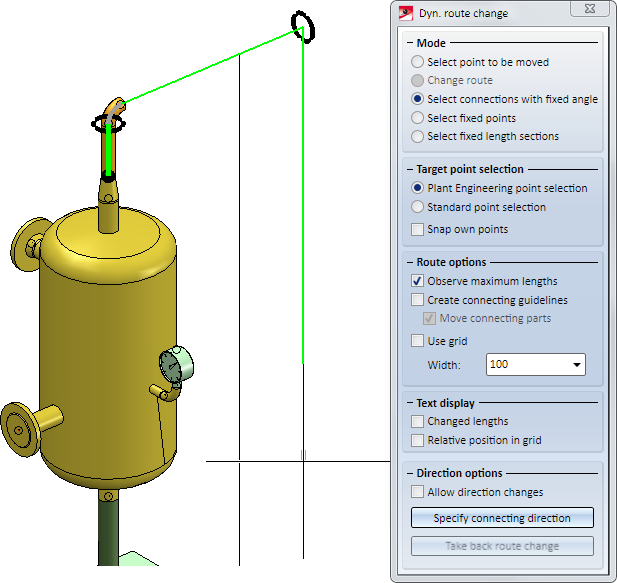Click the orange pipe elbow atop the vessel
Image resolution: width=617 pixels, height=583 pixels.
(x=115, y=107)
